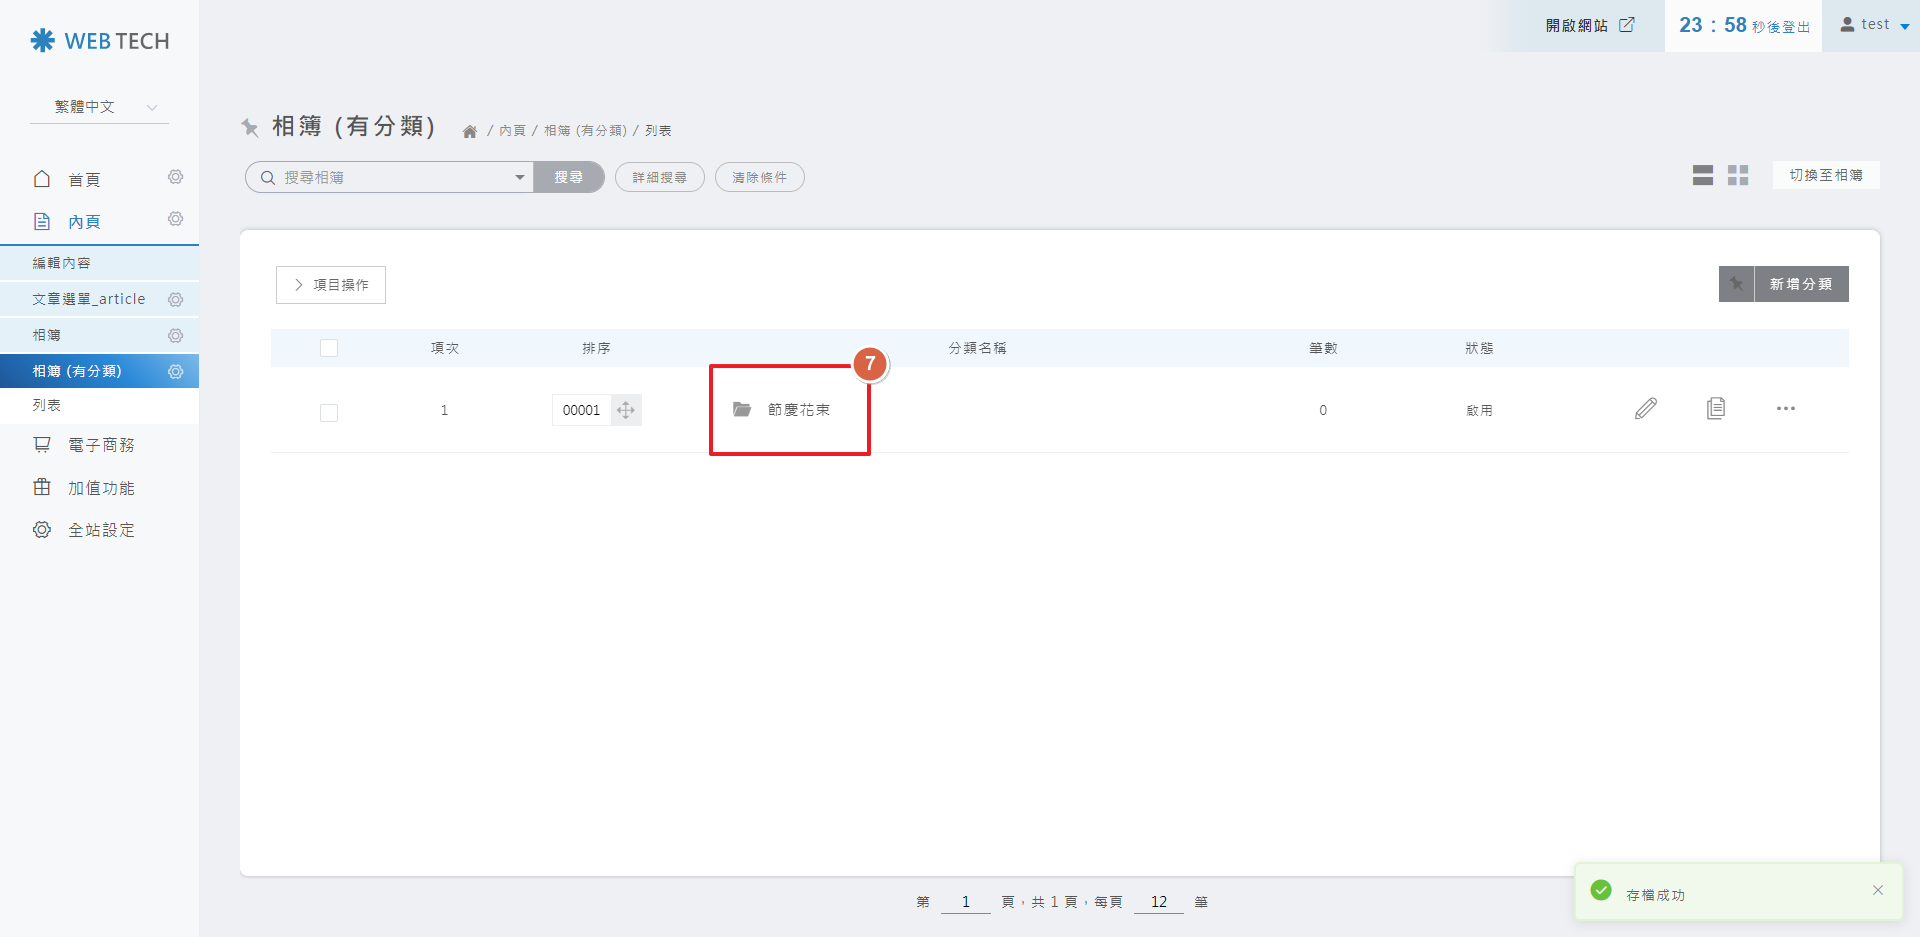Viewport: 1920px width, 937px height.
Task: Click the 切換至相簿 button
Action: (x=1825, y=175)
